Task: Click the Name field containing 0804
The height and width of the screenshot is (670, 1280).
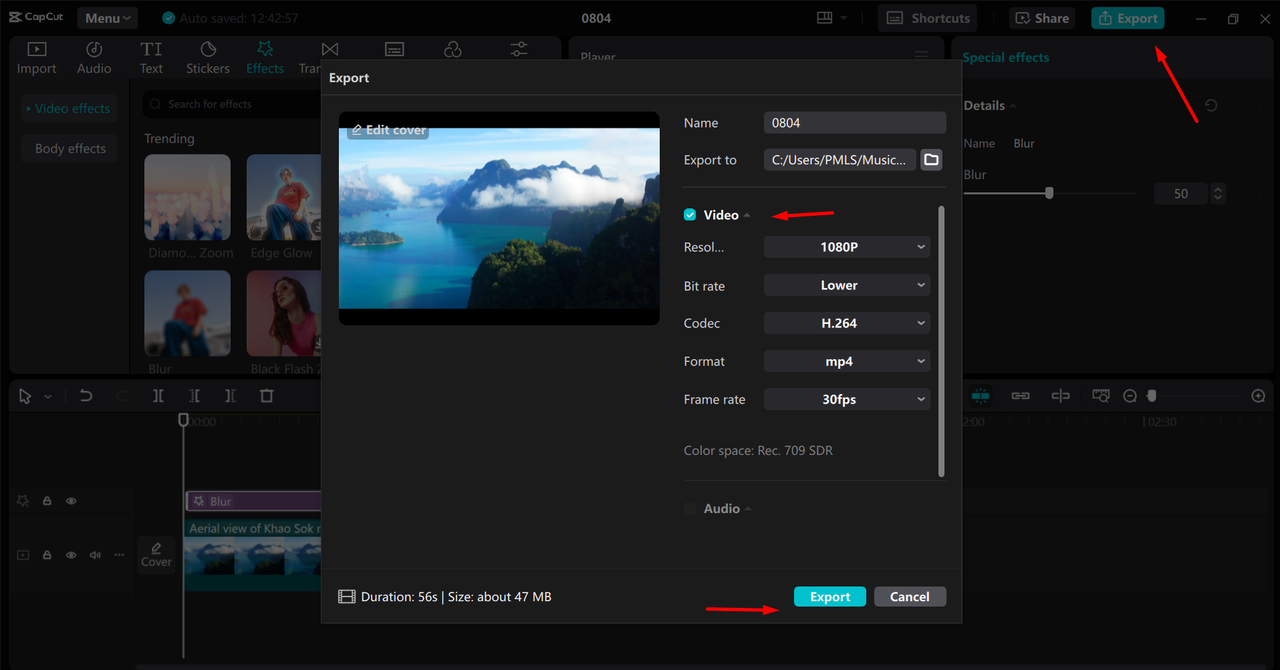Action: (854, 123)
